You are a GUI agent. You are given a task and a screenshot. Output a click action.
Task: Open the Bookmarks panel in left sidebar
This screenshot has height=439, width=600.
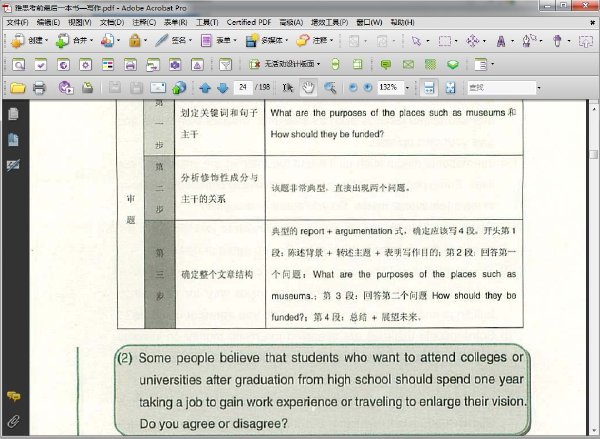13,140
